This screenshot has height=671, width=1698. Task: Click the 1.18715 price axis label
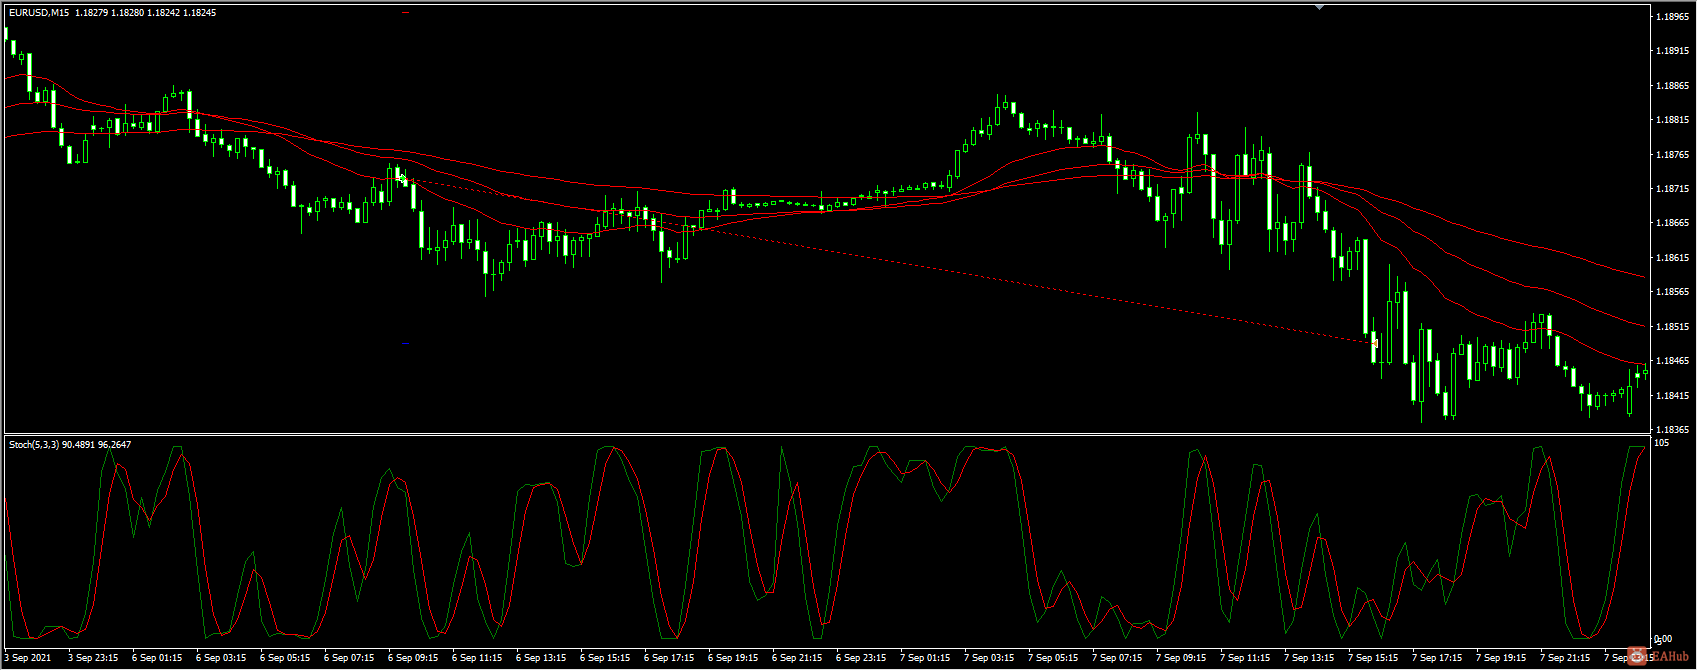1673,189
